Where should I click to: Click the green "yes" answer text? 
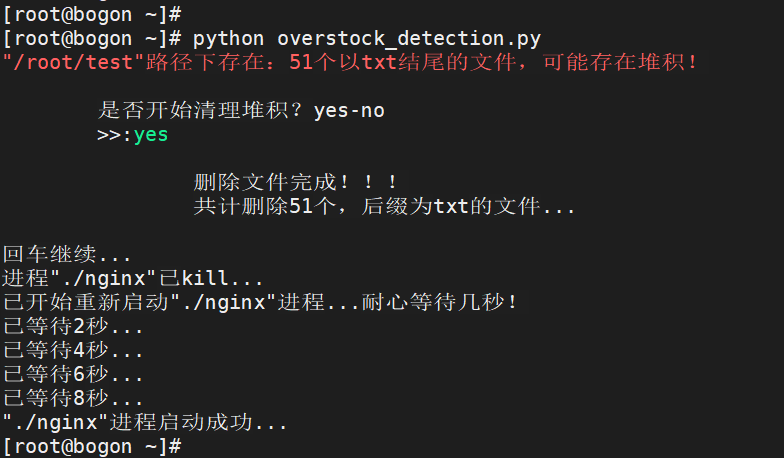(151, 135)
